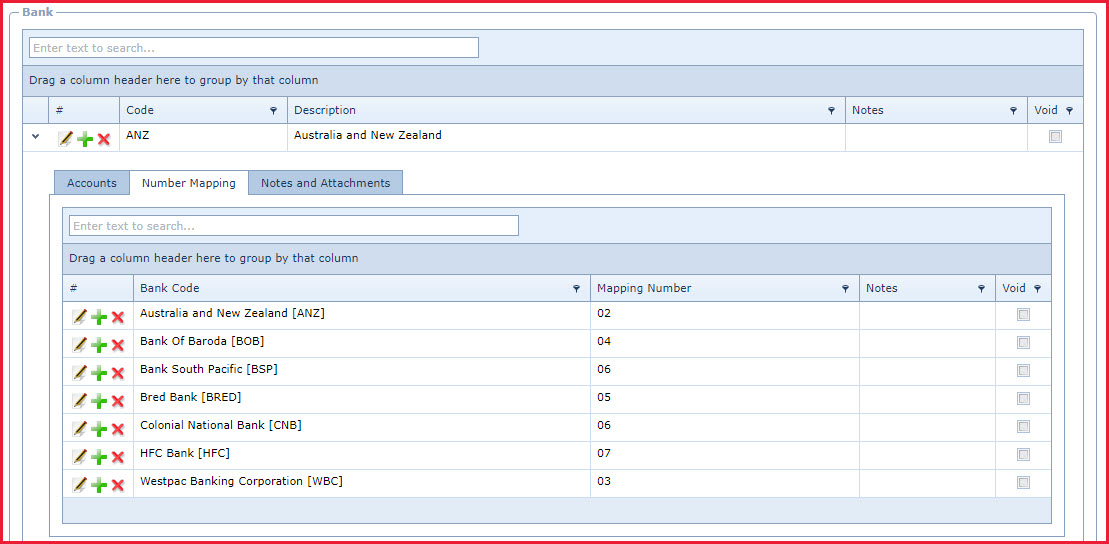
Task: Edit Bank Of Baroda [BOB] mapping
Action: point(79,345)
